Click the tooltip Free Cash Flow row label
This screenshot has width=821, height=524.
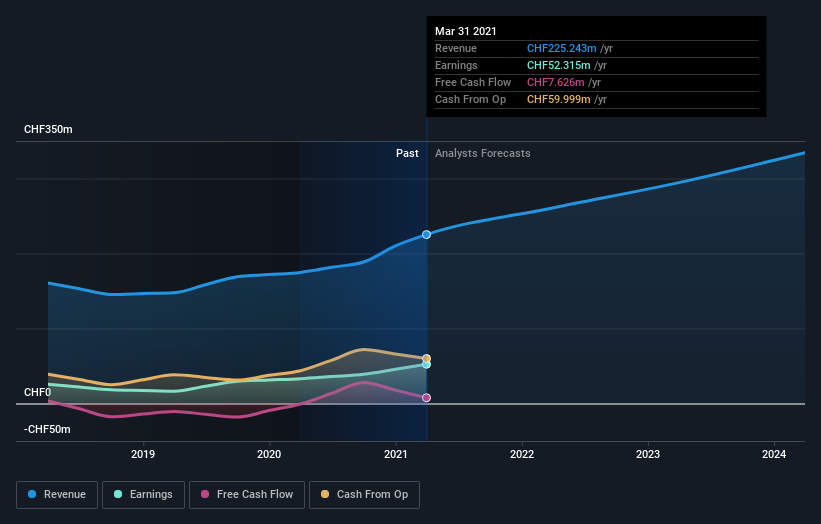point(473,82)
